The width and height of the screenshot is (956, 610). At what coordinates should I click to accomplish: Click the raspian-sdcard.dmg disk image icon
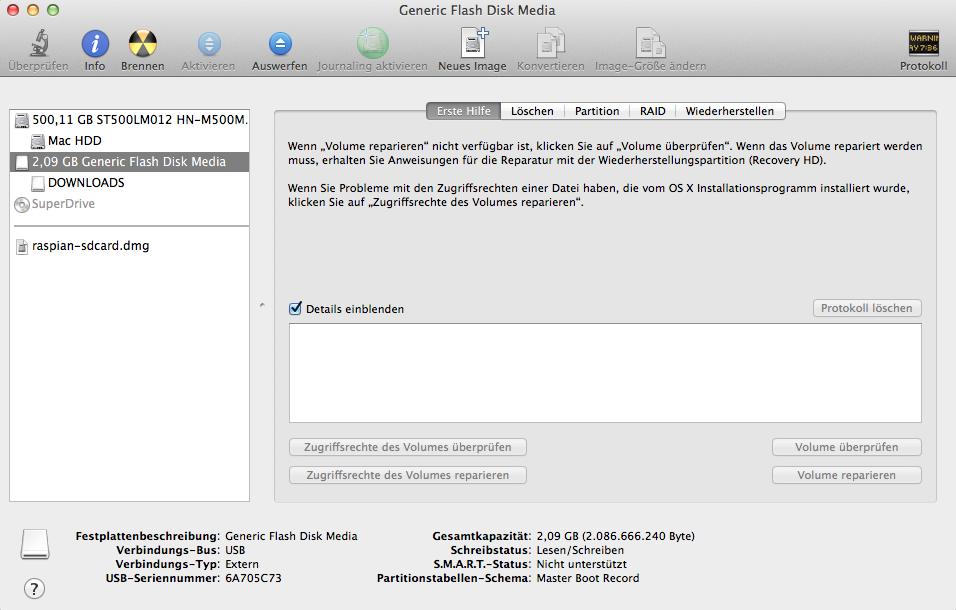tap(22, 247)
